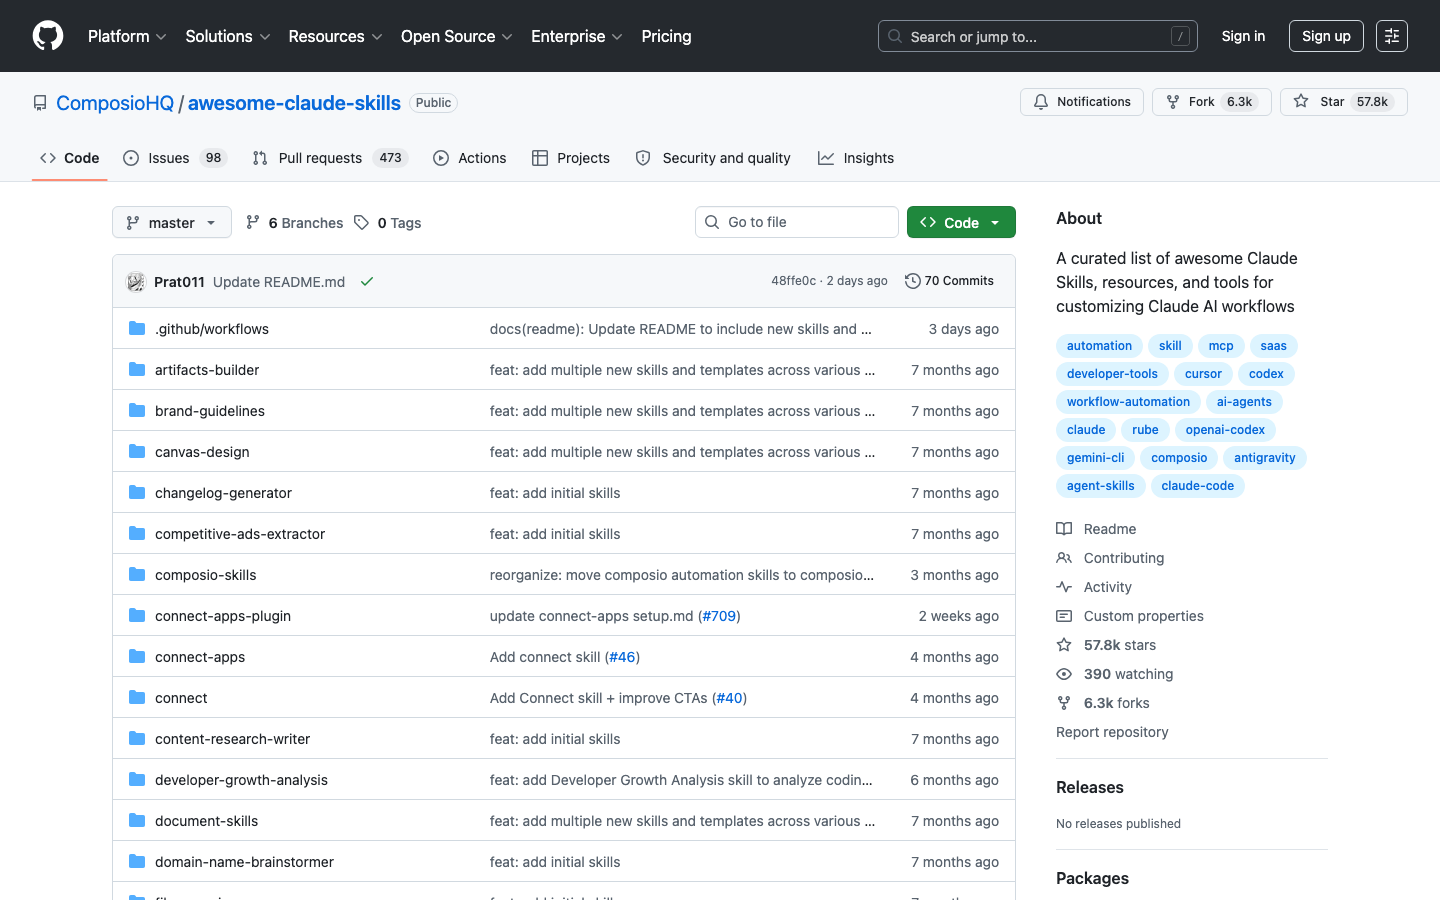Open the GitHub homepage logo
The height and width of the screenshot is (900, 1440).
click(x=48, y=36)
